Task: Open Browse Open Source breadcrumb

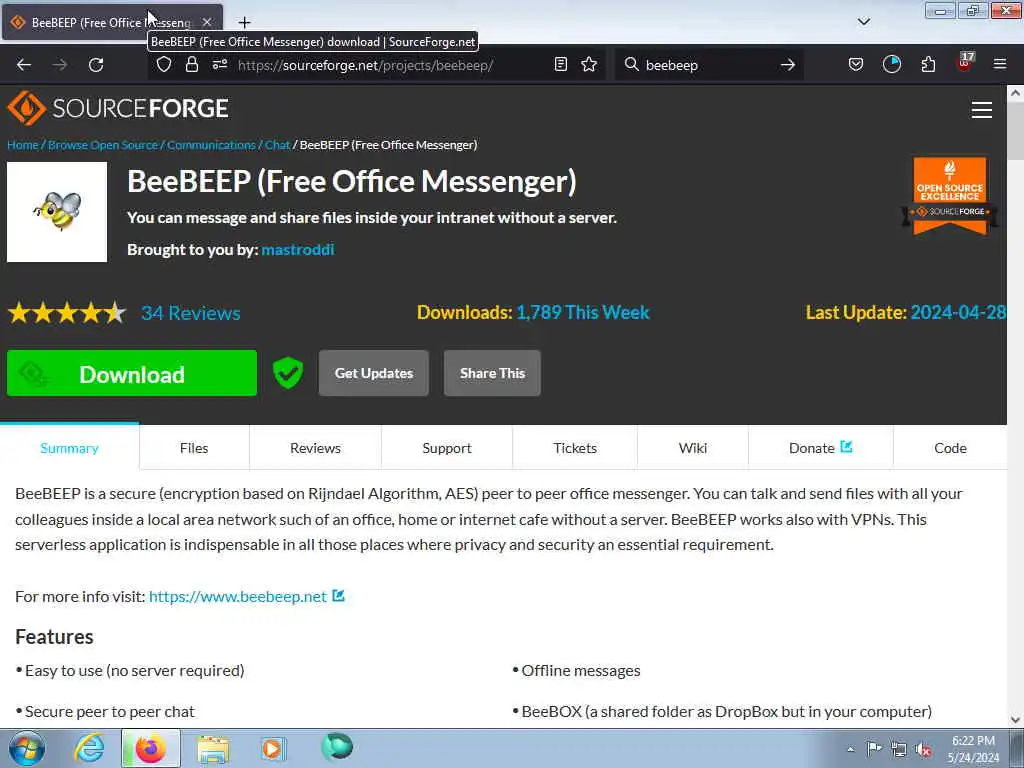Action: 103,145
